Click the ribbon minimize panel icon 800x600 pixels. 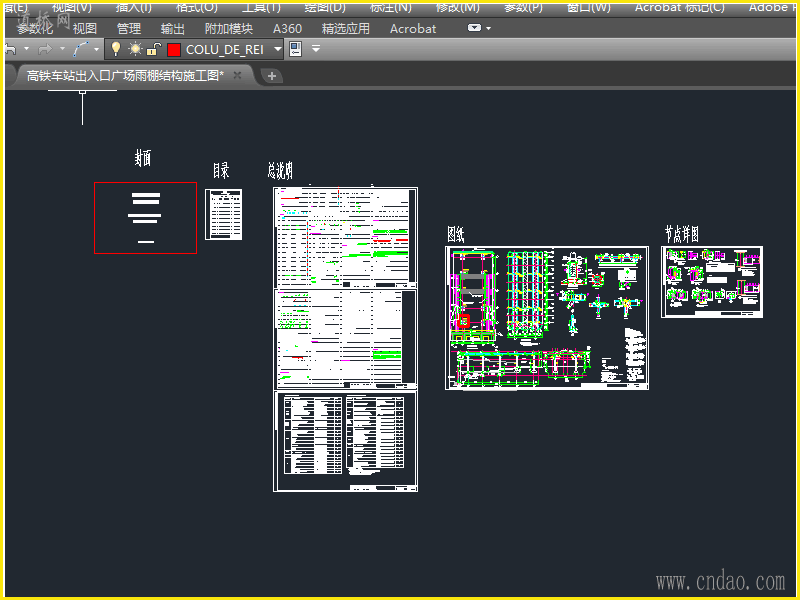coord(475,28)
